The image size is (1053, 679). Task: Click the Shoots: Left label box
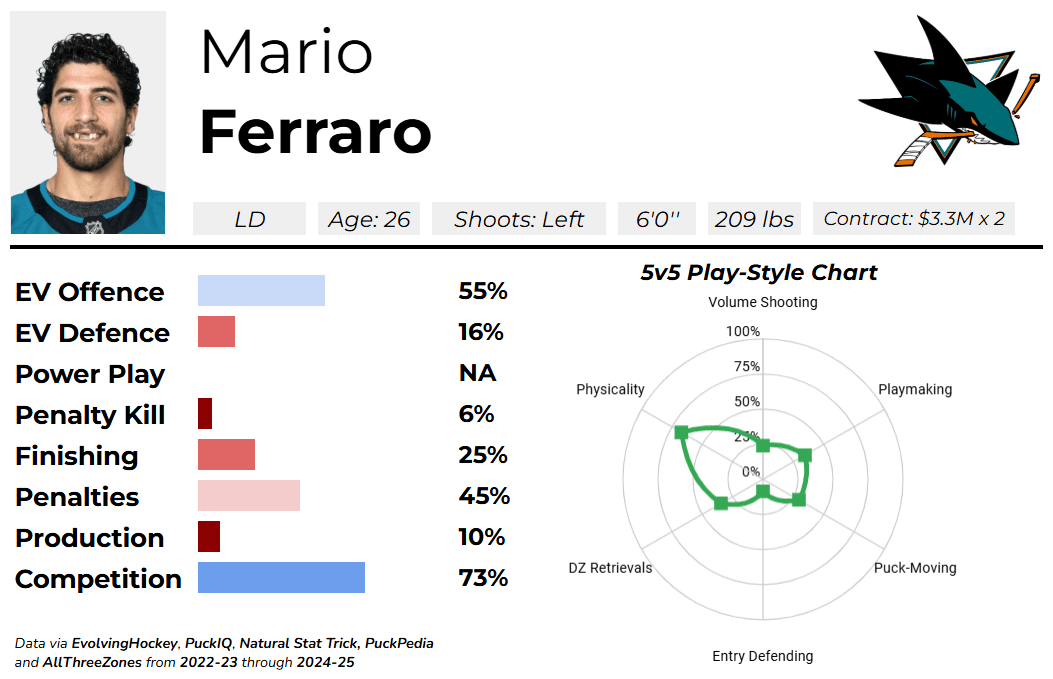pyautogui.click(x=519, y=219)
